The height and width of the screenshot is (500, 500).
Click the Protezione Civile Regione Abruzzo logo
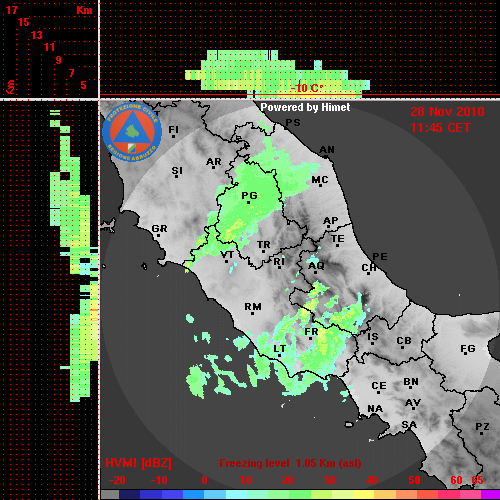point(132,132)
